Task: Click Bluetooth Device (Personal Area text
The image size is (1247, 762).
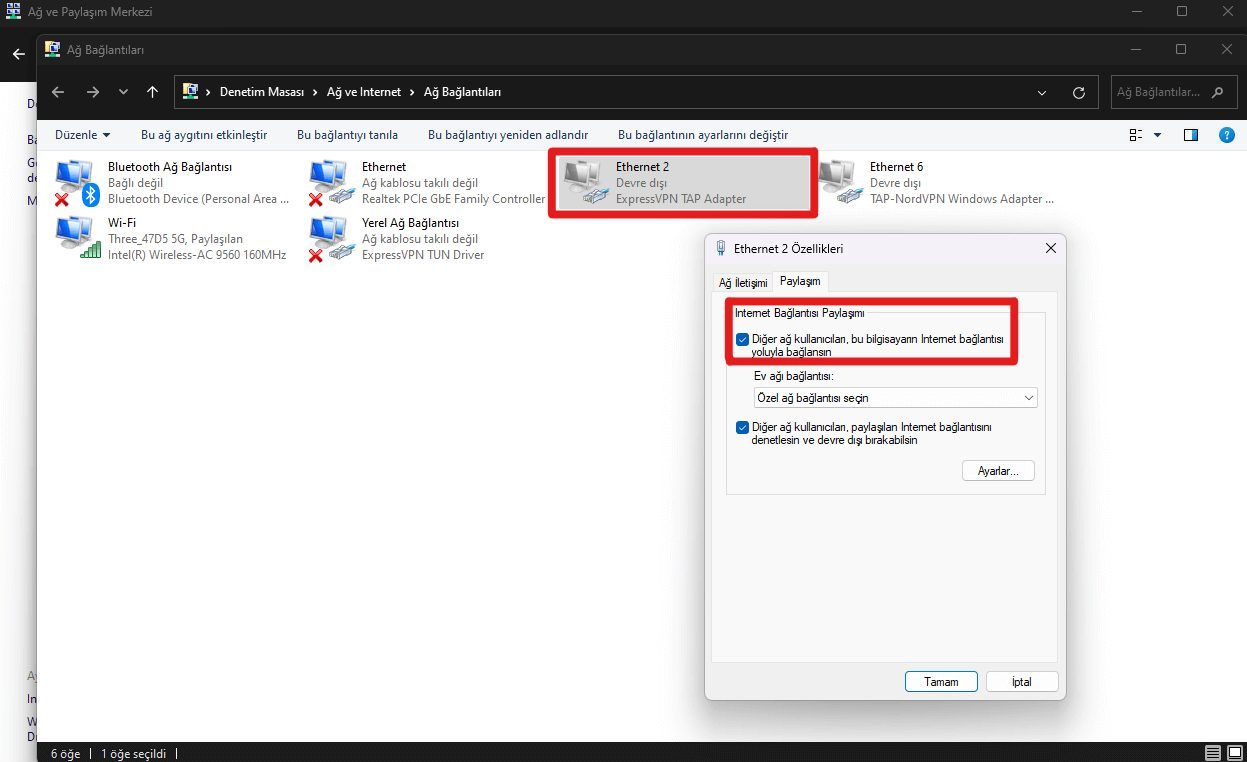Action: (x=199, y=199)
